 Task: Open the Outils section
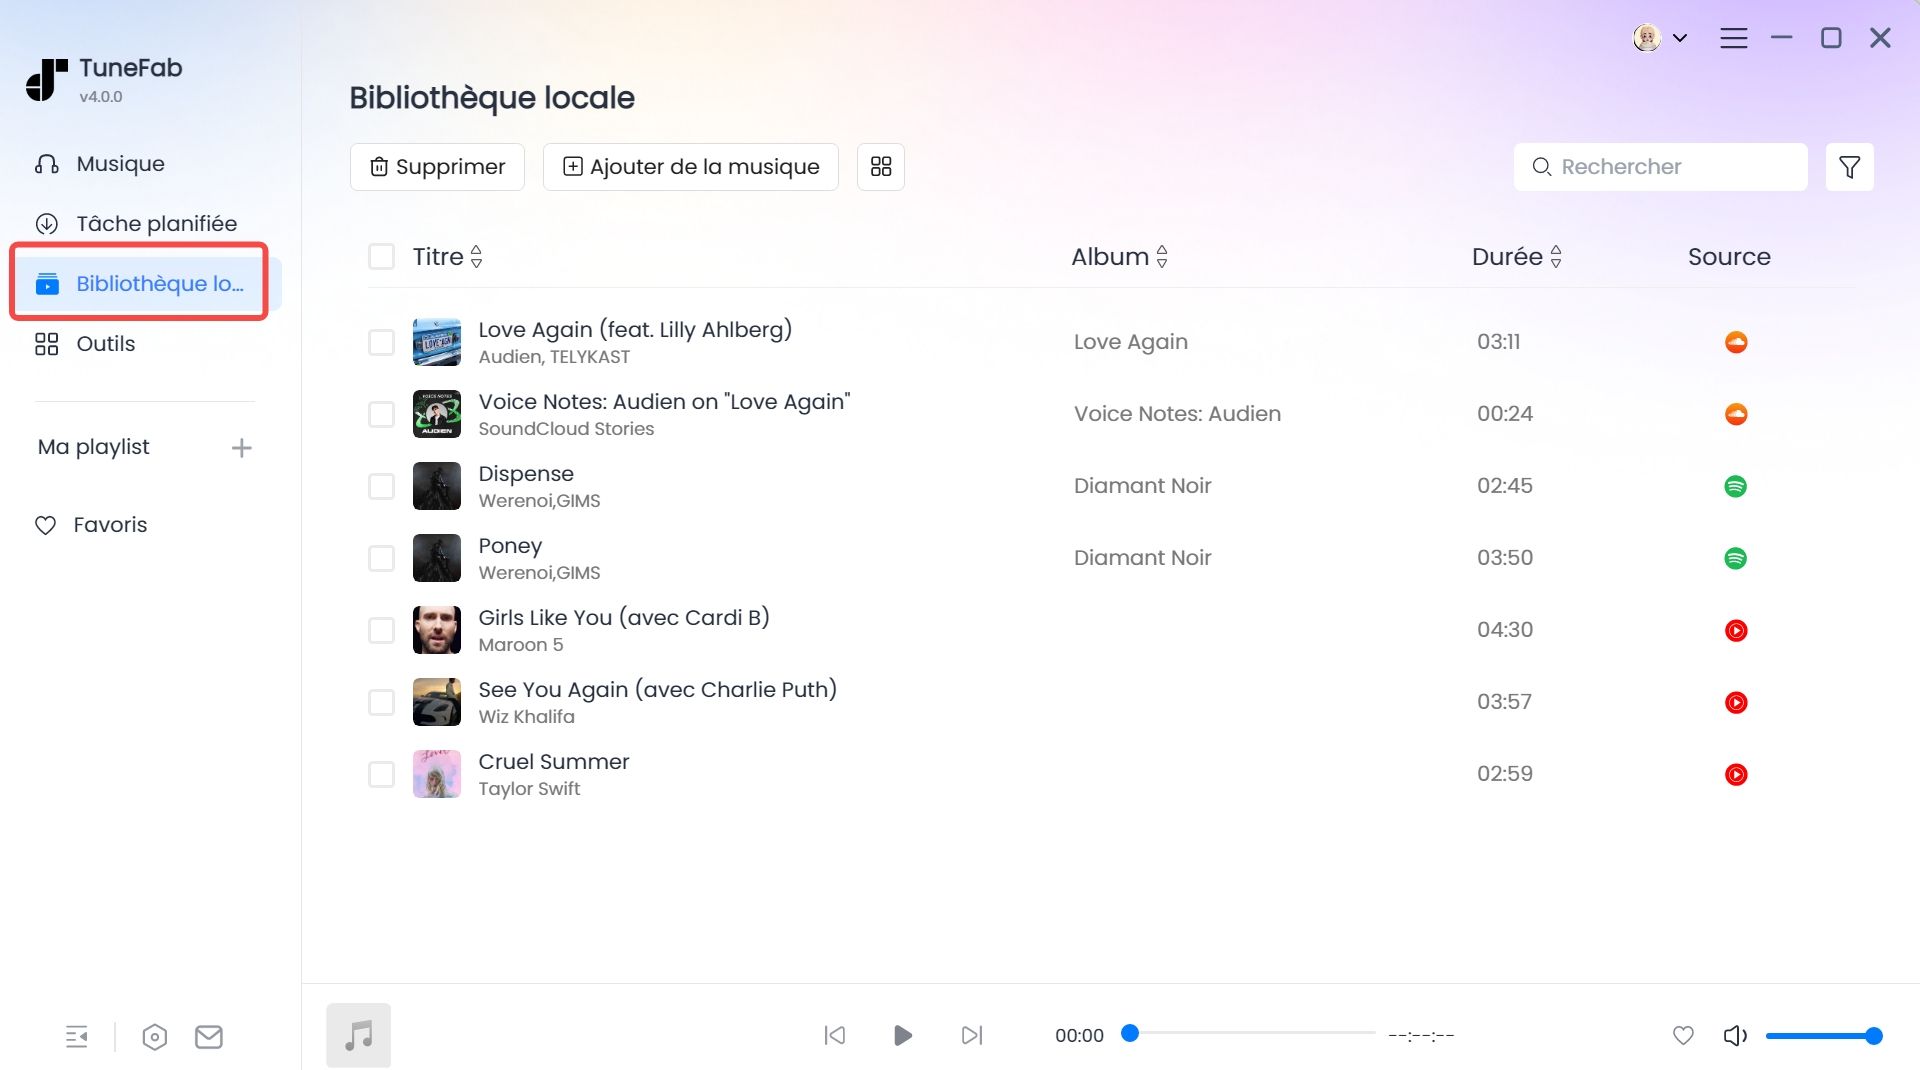[x=105, y=343]
